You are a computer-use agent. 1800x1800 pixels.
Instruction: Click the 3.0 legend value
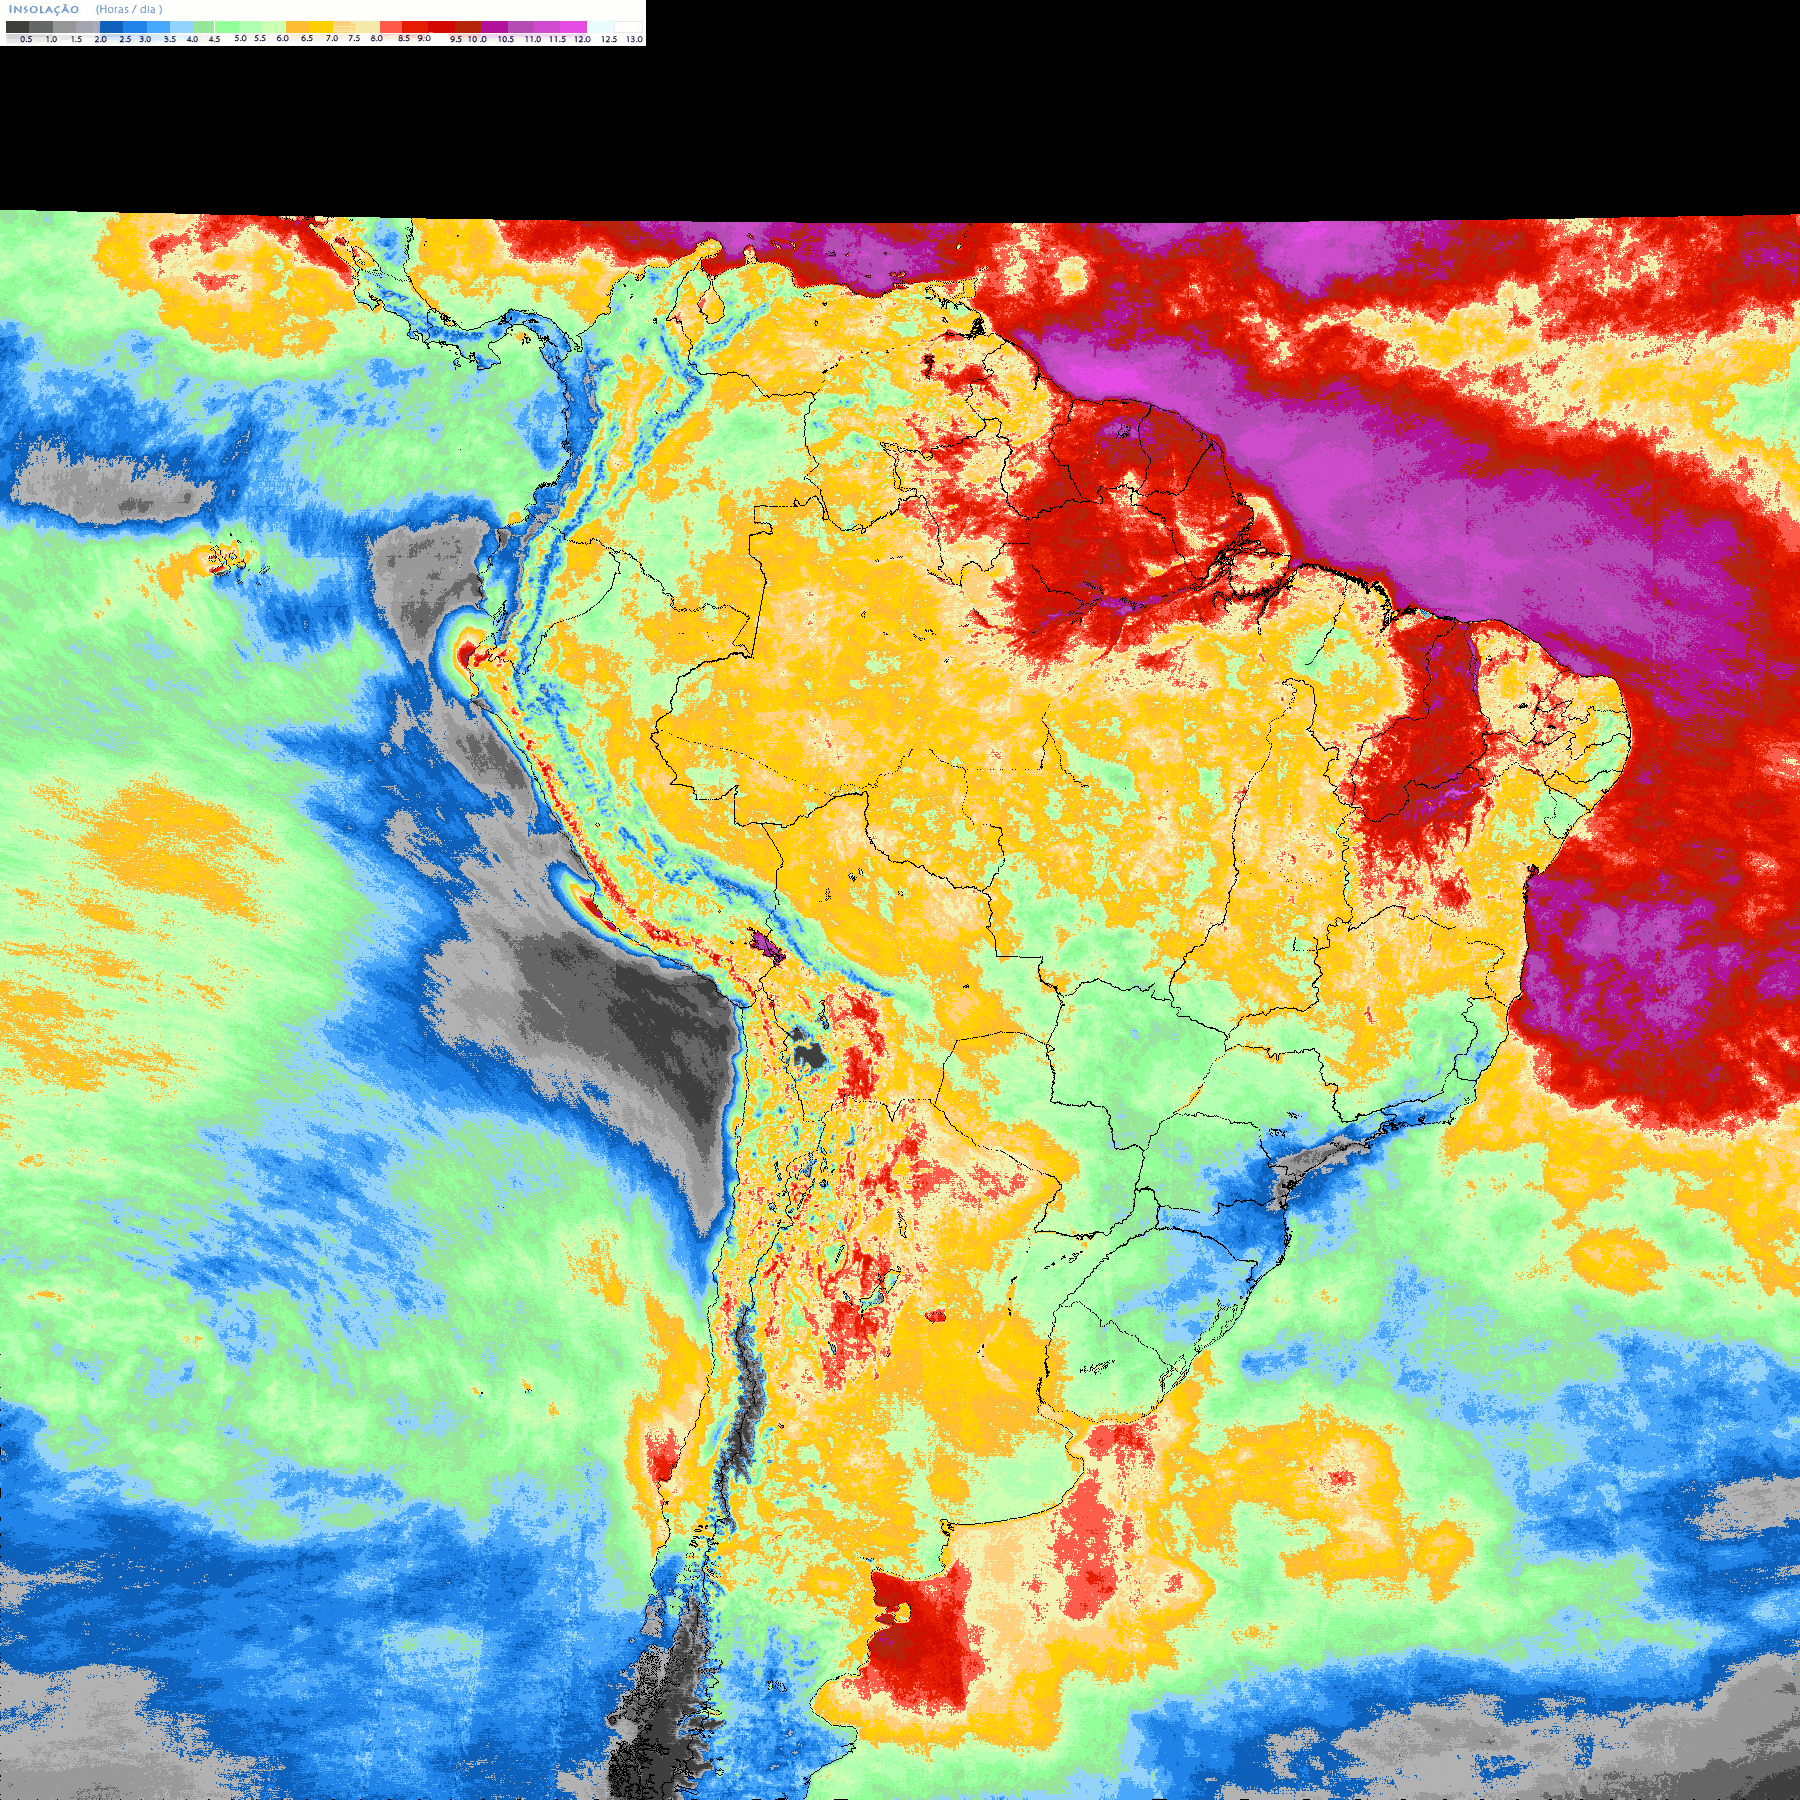coord(145,39)
